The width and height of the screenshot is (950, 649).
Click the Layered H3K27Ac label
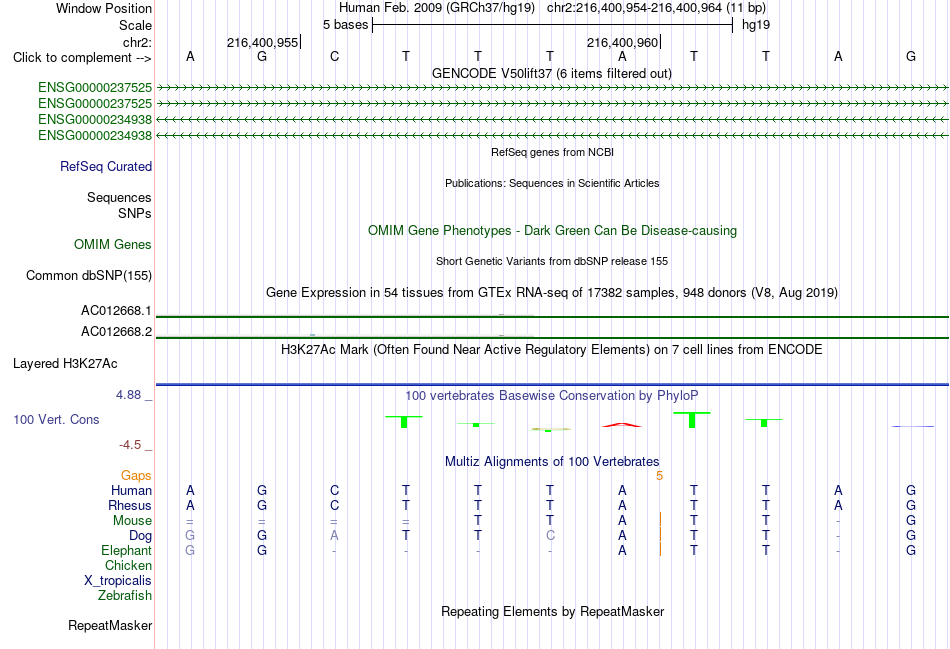pos(65,364)
